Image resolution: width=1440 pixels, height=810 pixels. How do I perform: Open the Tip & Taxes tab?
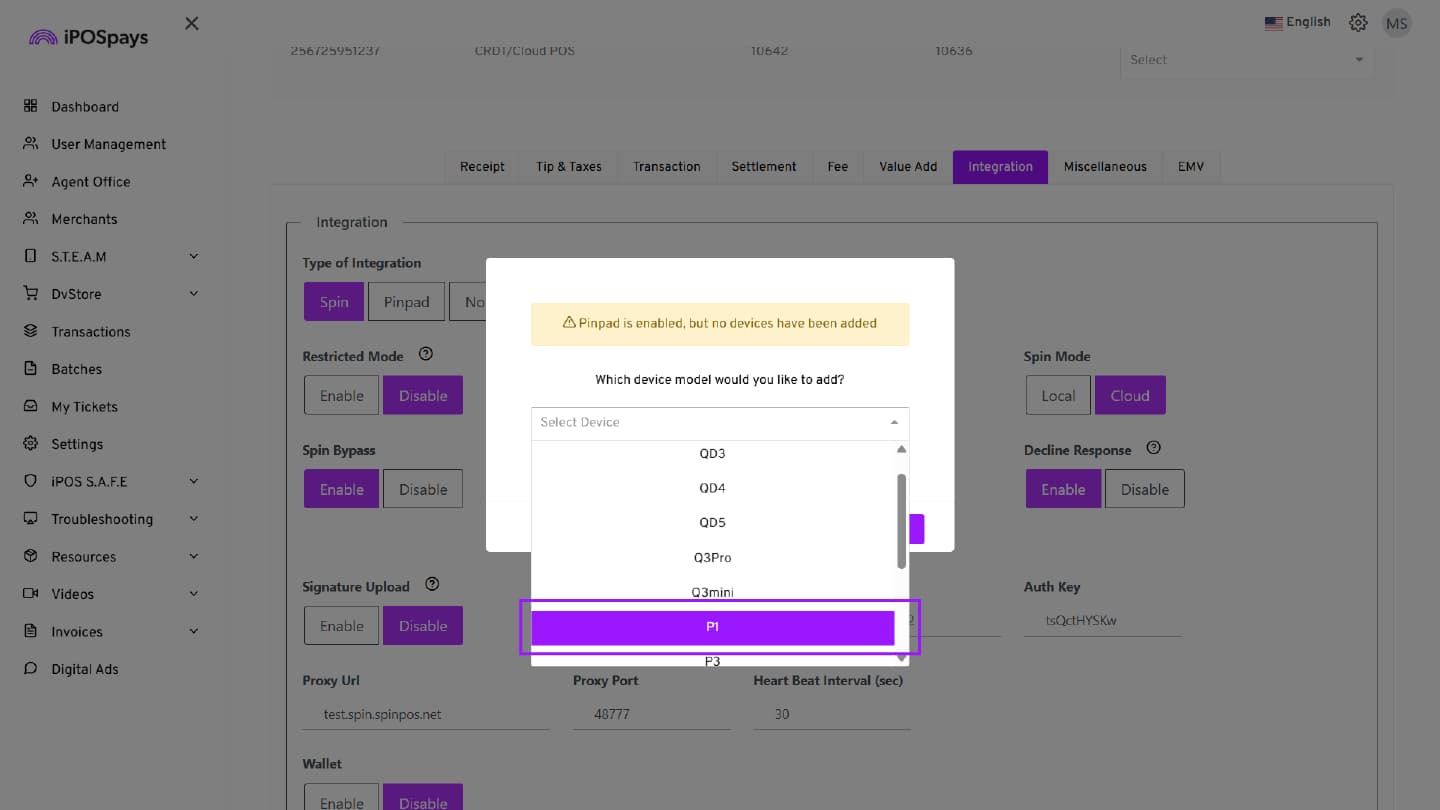pyautogui.click(x=568, y=167)
